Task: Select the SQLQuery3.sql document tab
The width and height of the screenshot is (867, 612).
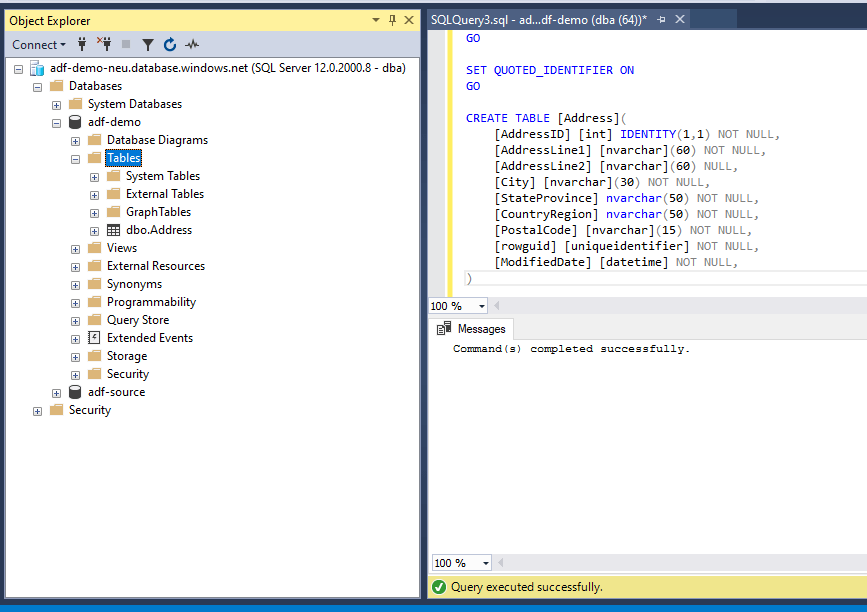Action: pyautogui.click(x=538, y=20)
